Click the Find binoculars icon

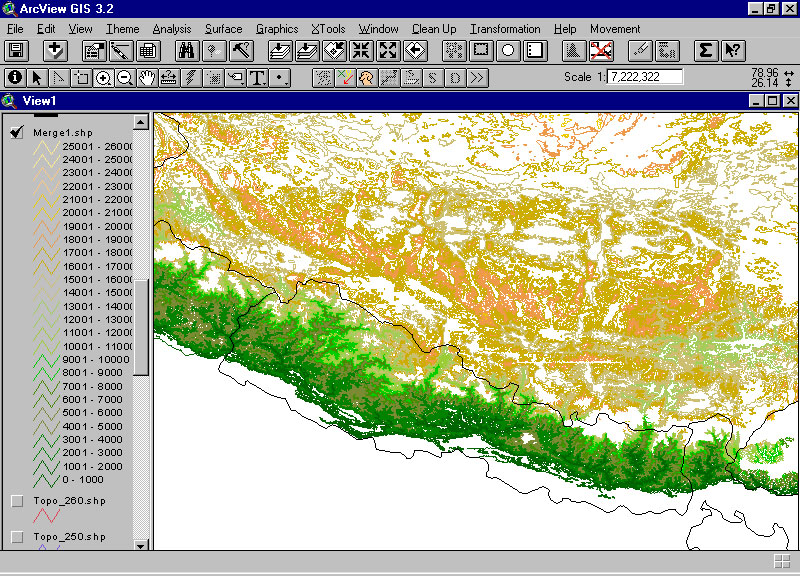(186, 50)
